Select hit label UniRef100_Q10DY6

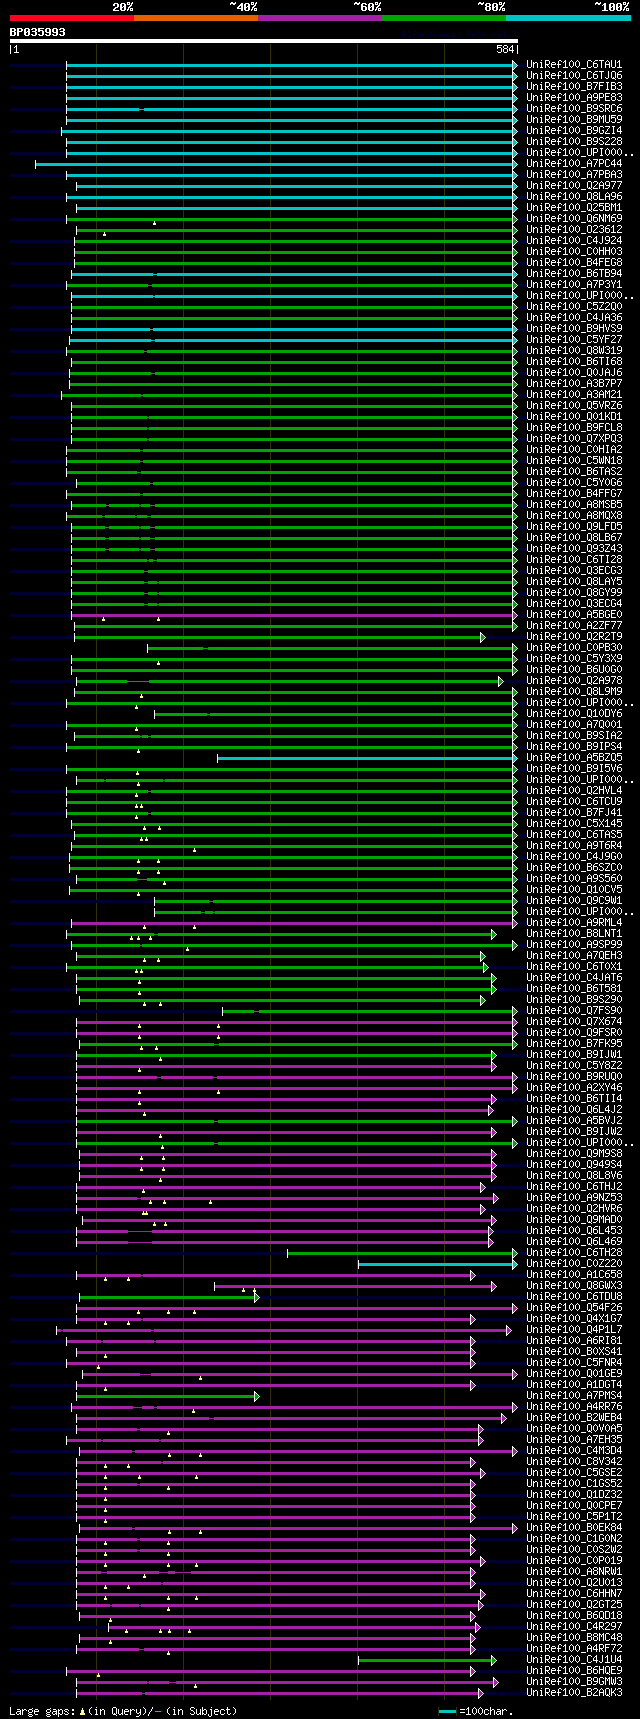(x=574, y=714)
